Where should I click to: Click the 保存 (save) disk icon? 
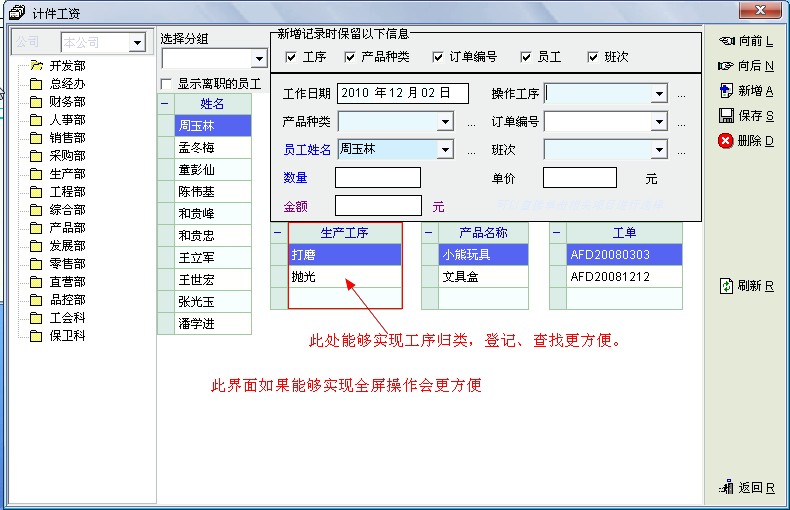click(727, 116)
